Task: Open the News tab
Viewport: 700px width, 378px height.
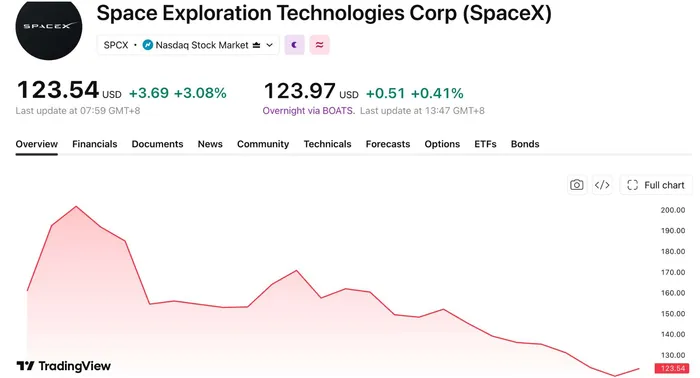Action: click(210, 144)
